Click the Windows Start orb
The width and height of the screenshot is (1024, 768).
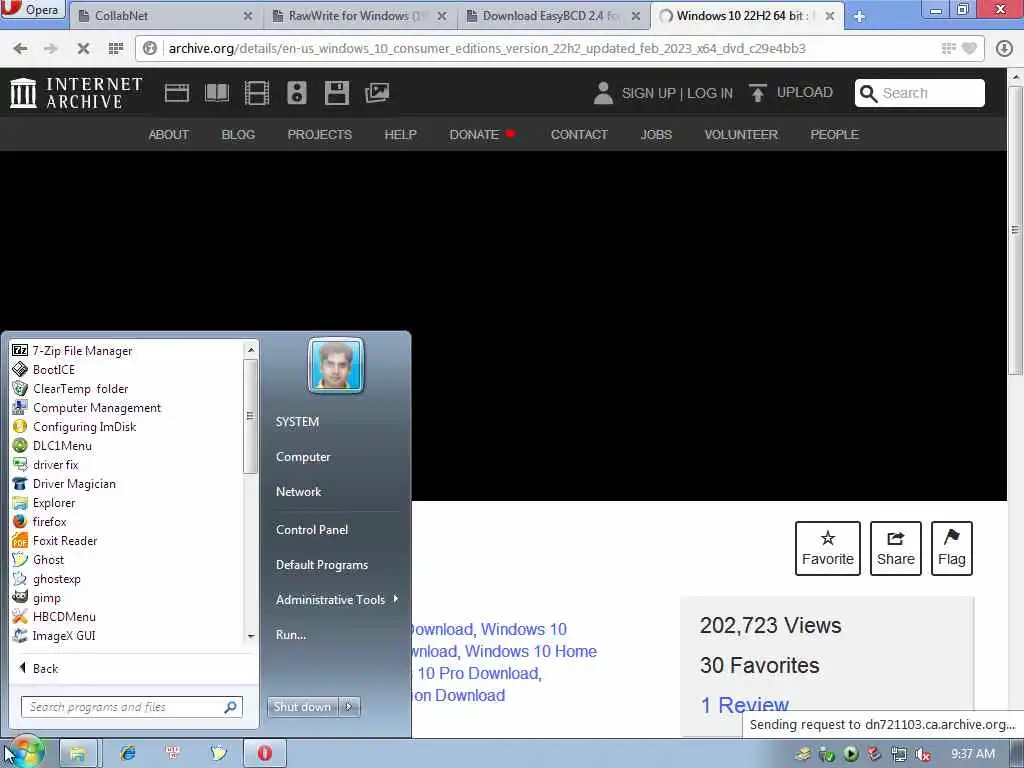pos(25,752)
